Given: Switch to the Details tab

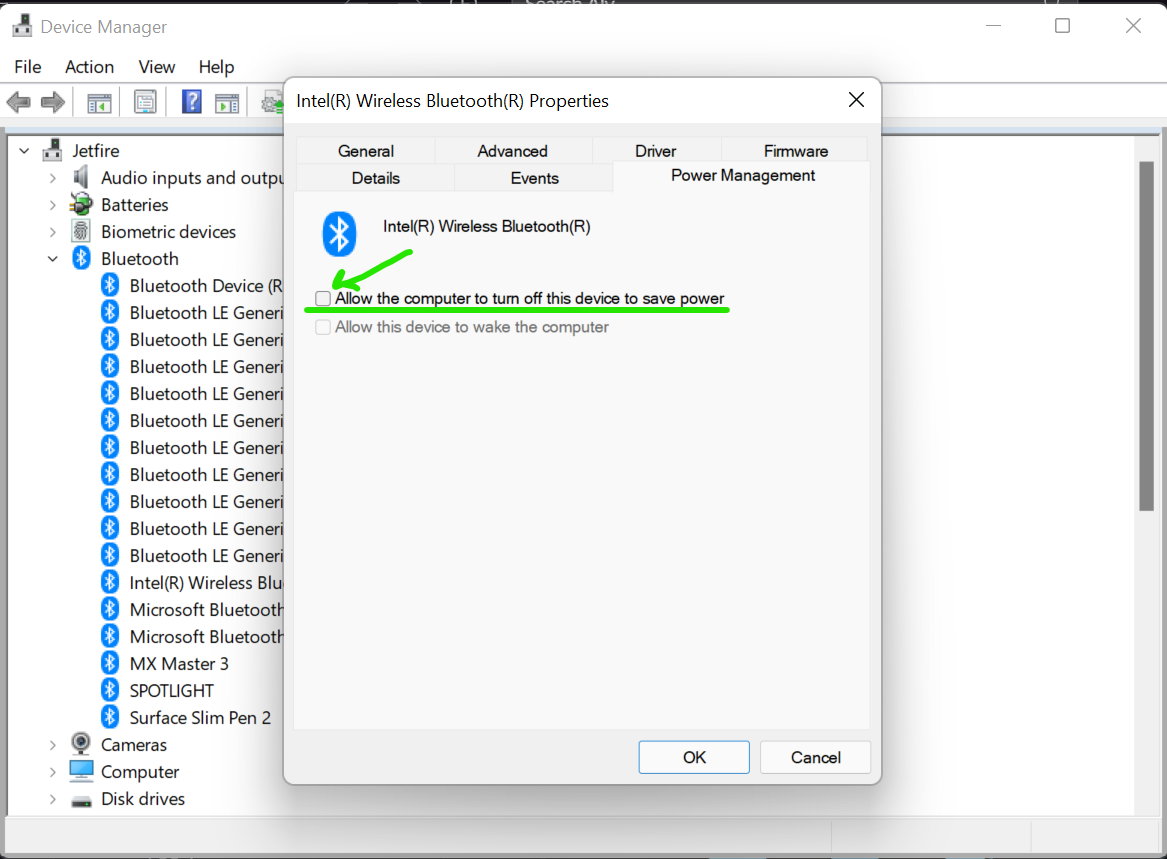Looking at the screenshot, I should pyautogui.click(x=376, y=178).
